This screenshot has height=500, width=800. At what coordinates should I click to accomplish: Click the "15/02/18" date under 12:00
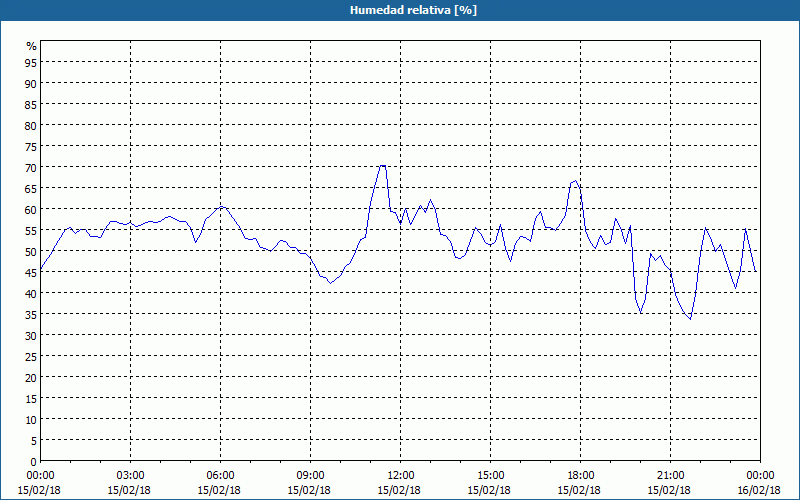[399, 490]
